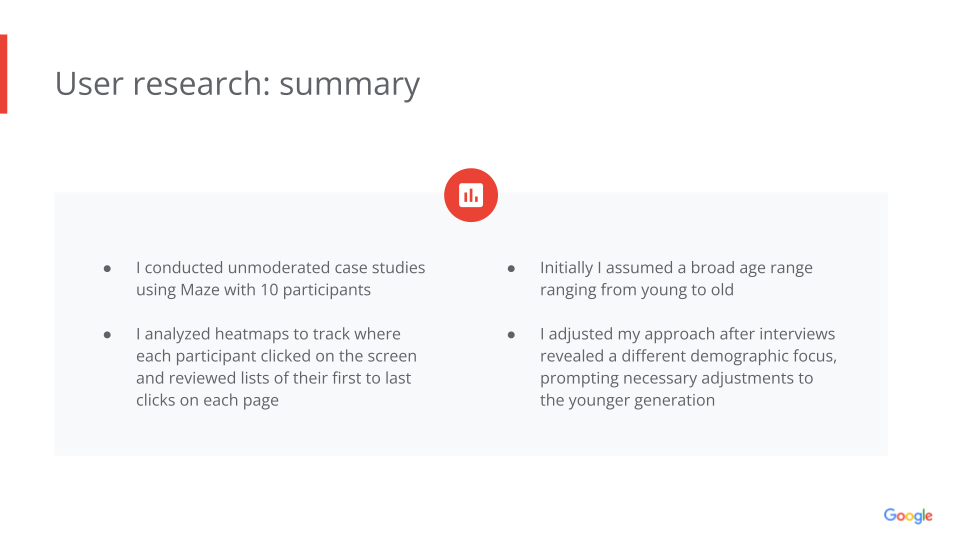960x540 pixels.
Task: Select the heatmaps analysis paragraph
Action: (x=276, y=367)
